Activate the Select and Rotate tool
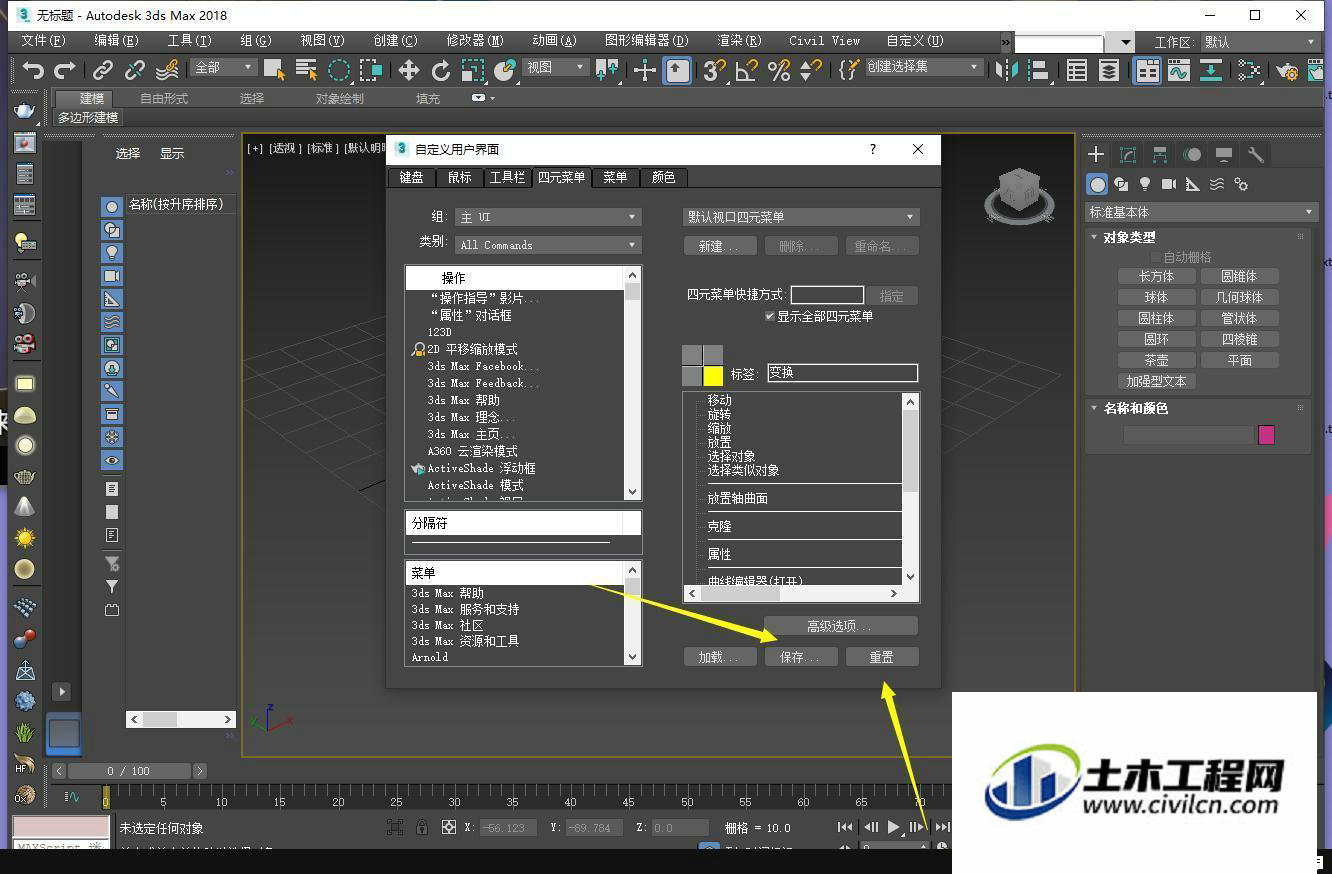The width and height of the screenshot is (1332, 874). point(440,70)
